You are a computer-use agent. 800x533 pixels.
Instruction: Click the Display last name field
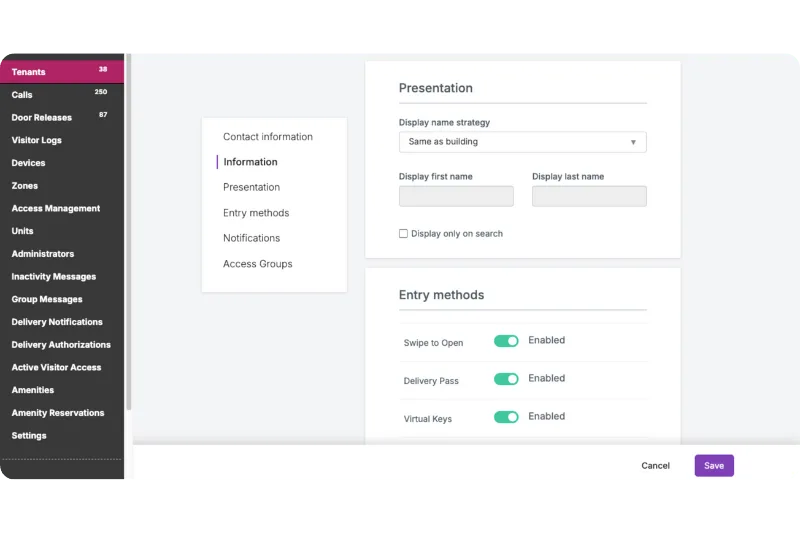point(589,196)
